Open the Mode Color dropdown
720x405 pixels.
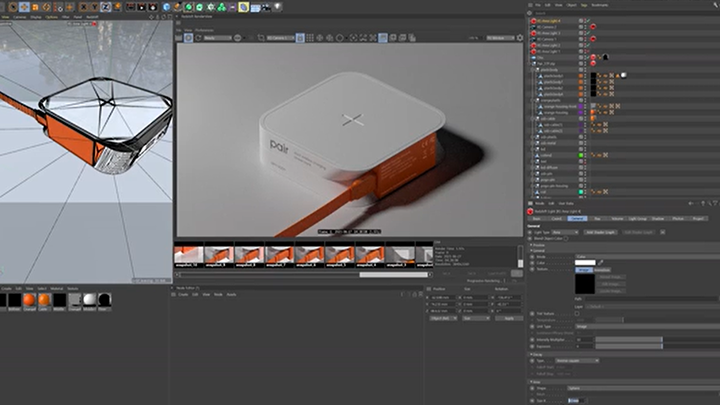coord(647,257)
